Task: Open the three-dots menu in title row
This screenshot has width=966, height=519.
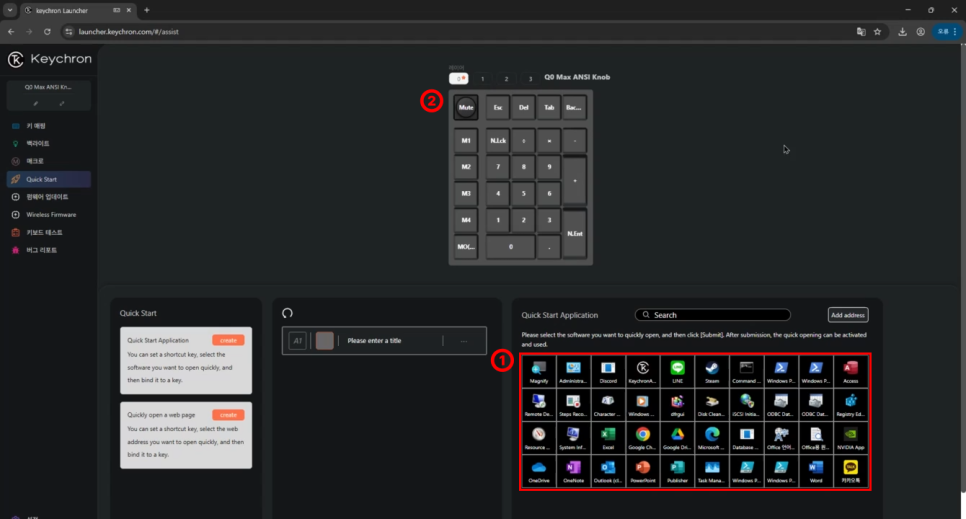Action: (x=464, y=341)
